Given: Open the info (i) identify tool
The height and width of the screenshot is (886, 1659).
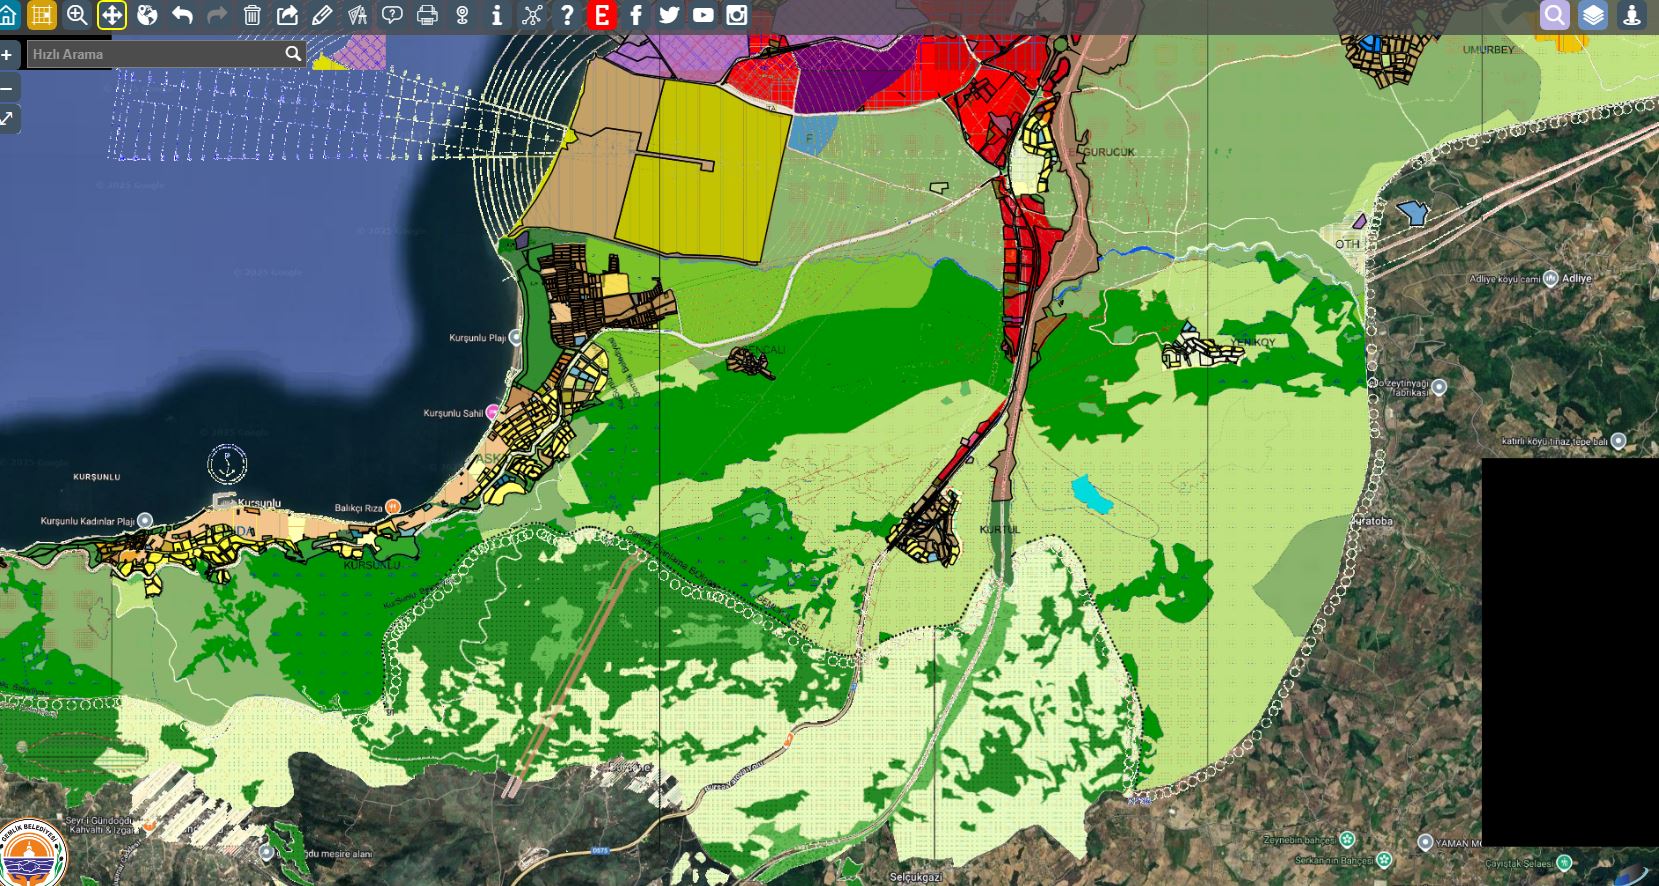Looking at the screenshot, I should [x=497, y=15].
